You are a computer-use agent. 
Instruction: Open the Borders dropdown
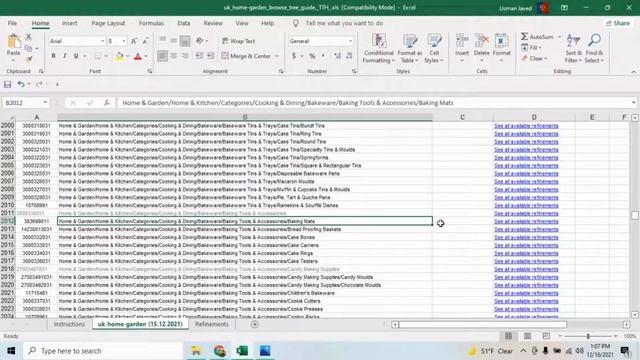tap(106, 56)
